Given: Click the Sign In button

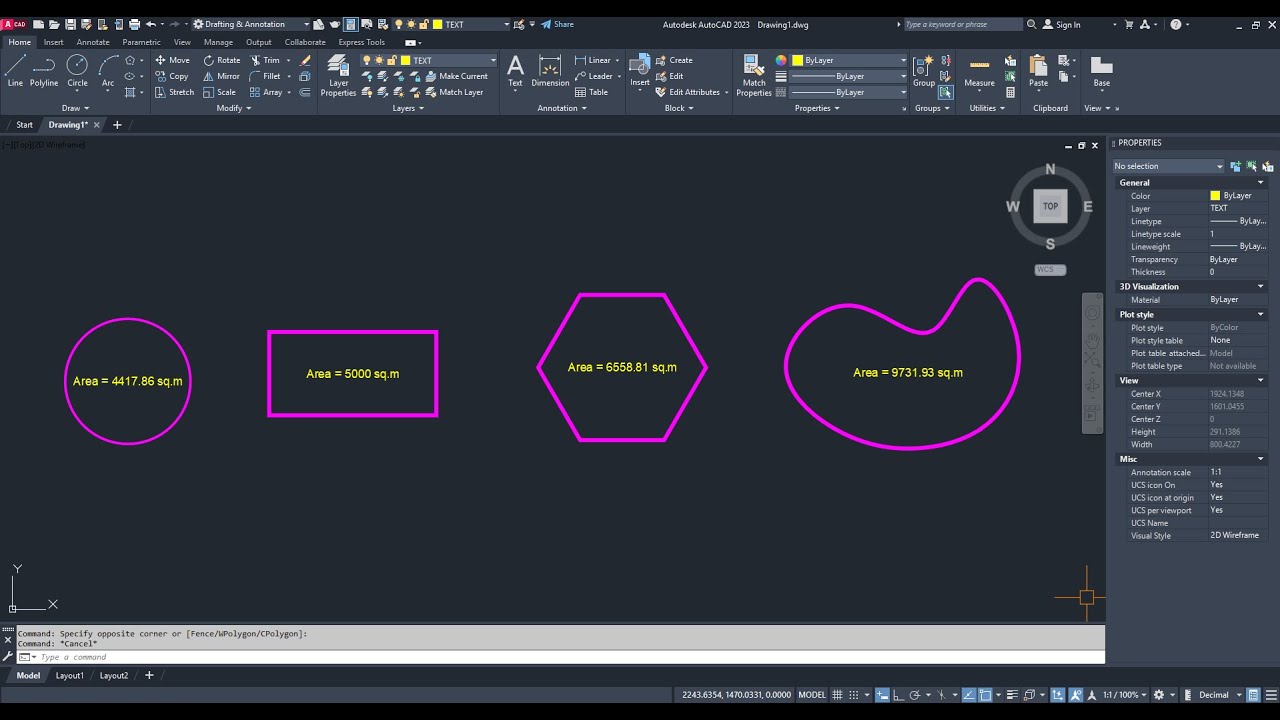Looking at the screenshot, I should [1061, 24].
